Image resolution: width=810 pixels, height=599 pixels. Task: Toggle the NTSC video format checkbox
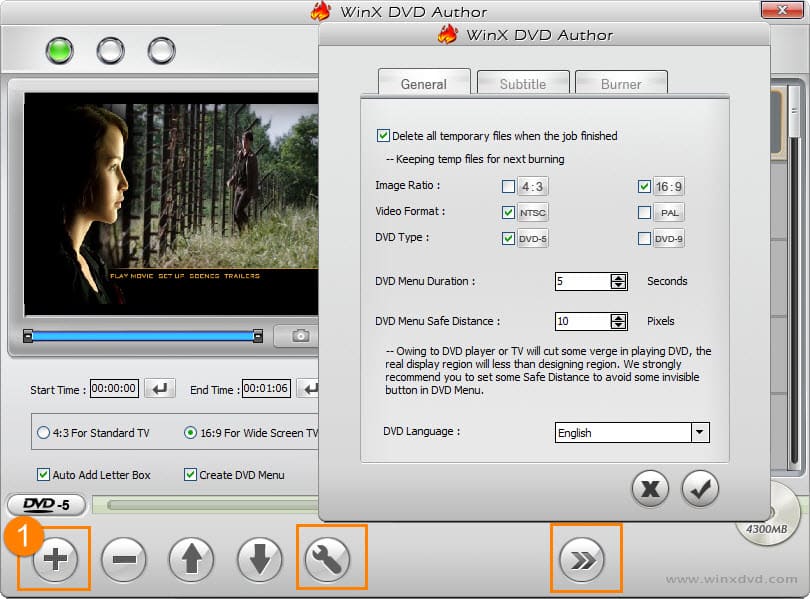[x=508, y=212]
